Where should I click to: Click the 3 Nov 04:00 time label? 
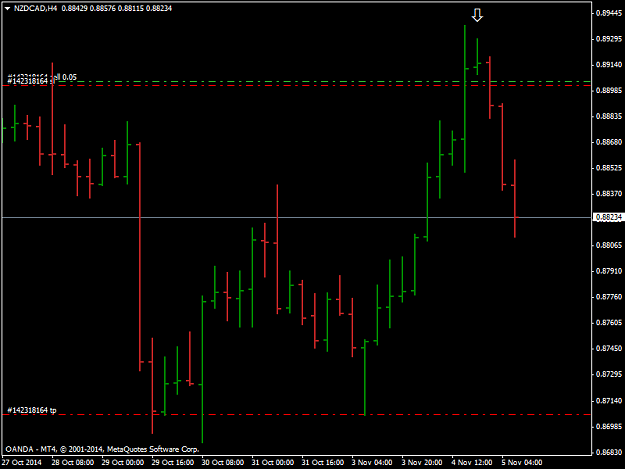pyautogui.click(x=372, y=462)
